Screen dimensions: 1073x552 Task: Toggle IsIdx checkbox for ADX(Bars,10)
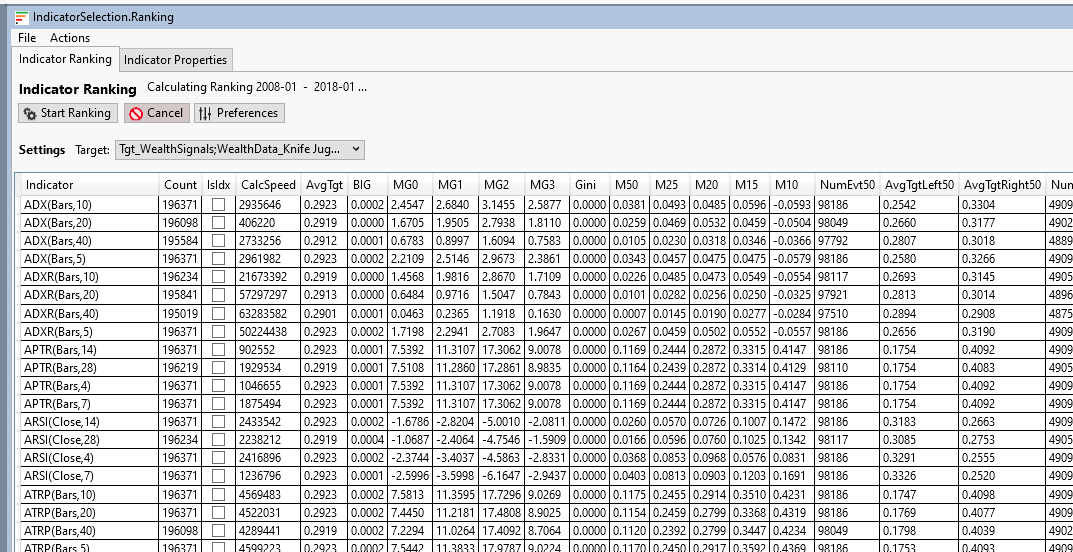(x=218, y=204)
